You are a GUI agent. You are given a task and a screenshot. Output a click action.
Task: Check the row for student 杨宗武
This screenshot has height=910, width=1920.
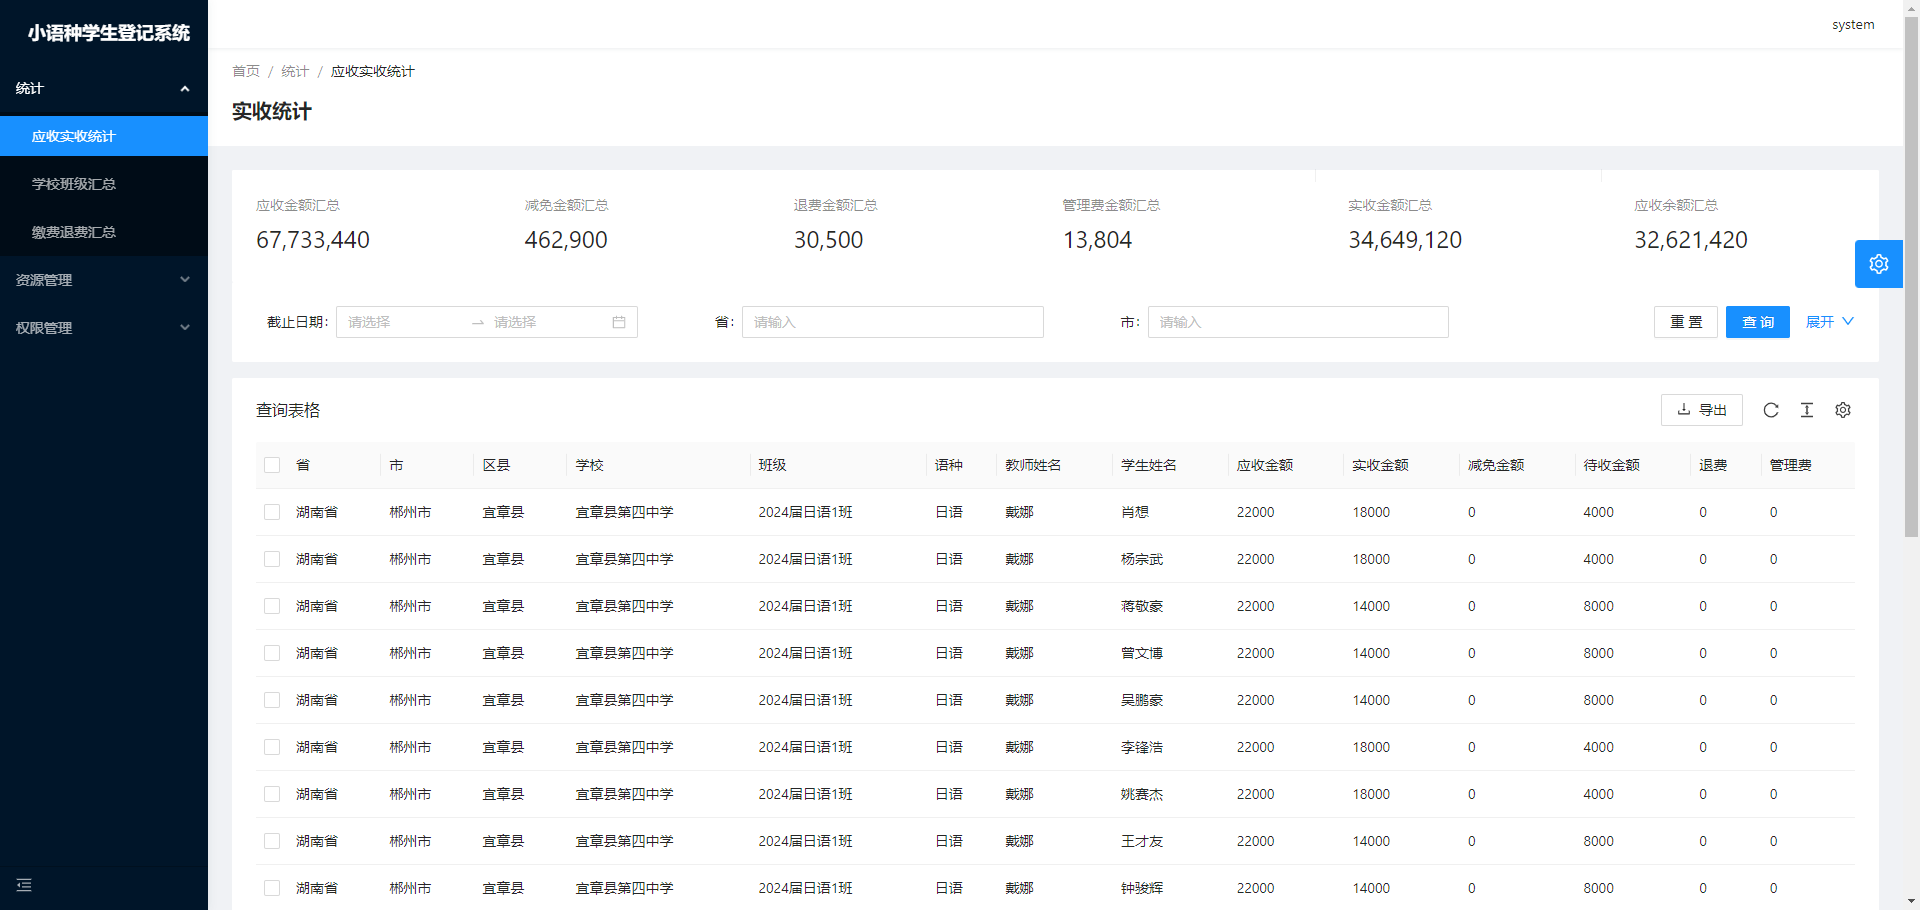click(272, 559)
